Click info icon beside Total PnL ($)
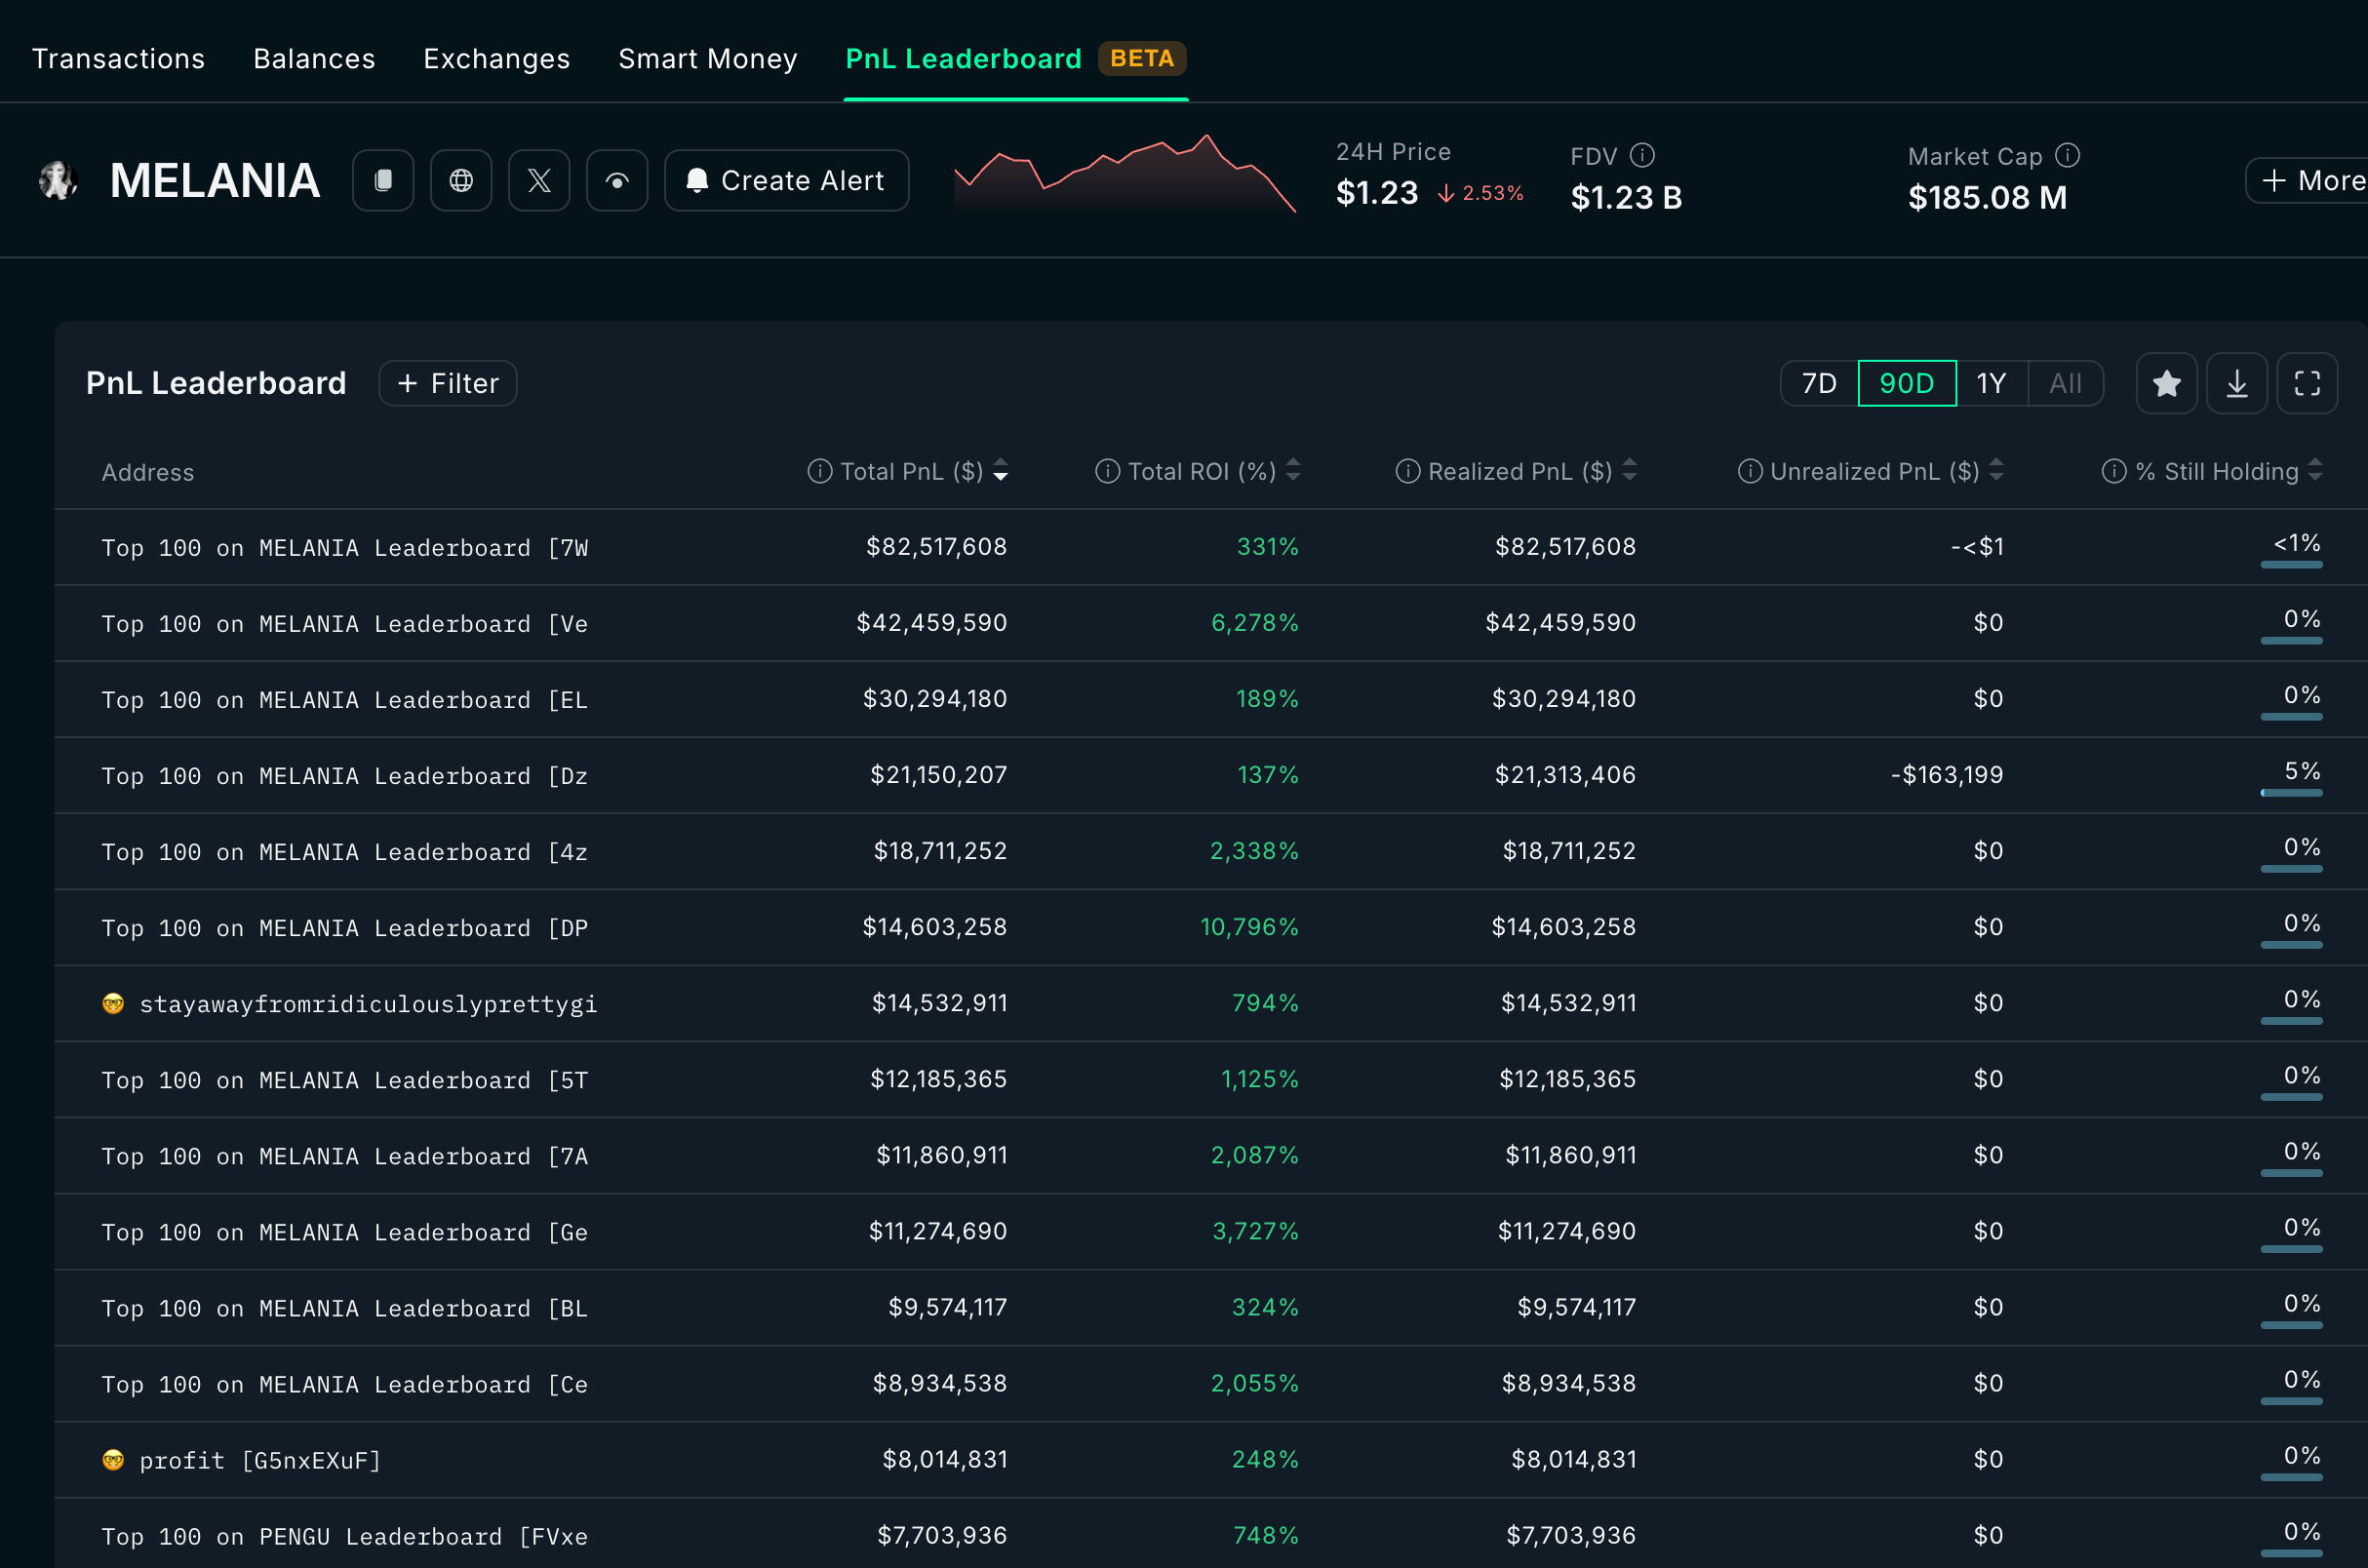The image size is (2368, 1568). click(819, 471)
